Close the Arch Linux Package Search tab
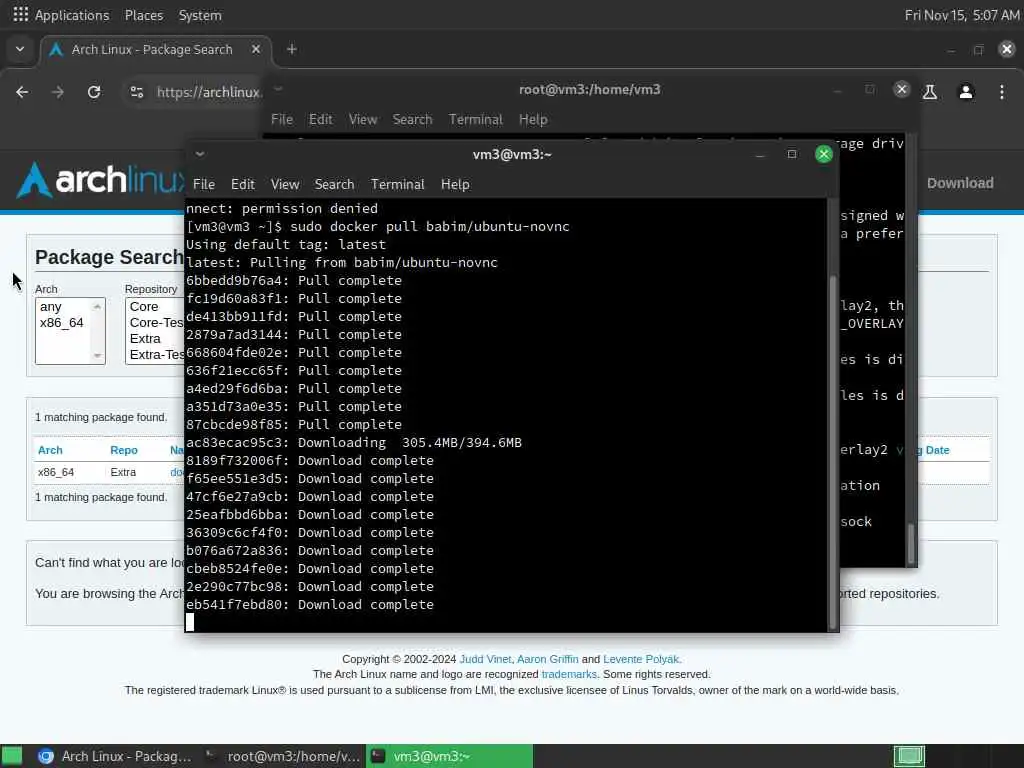1024x768 pixels. 256,50
